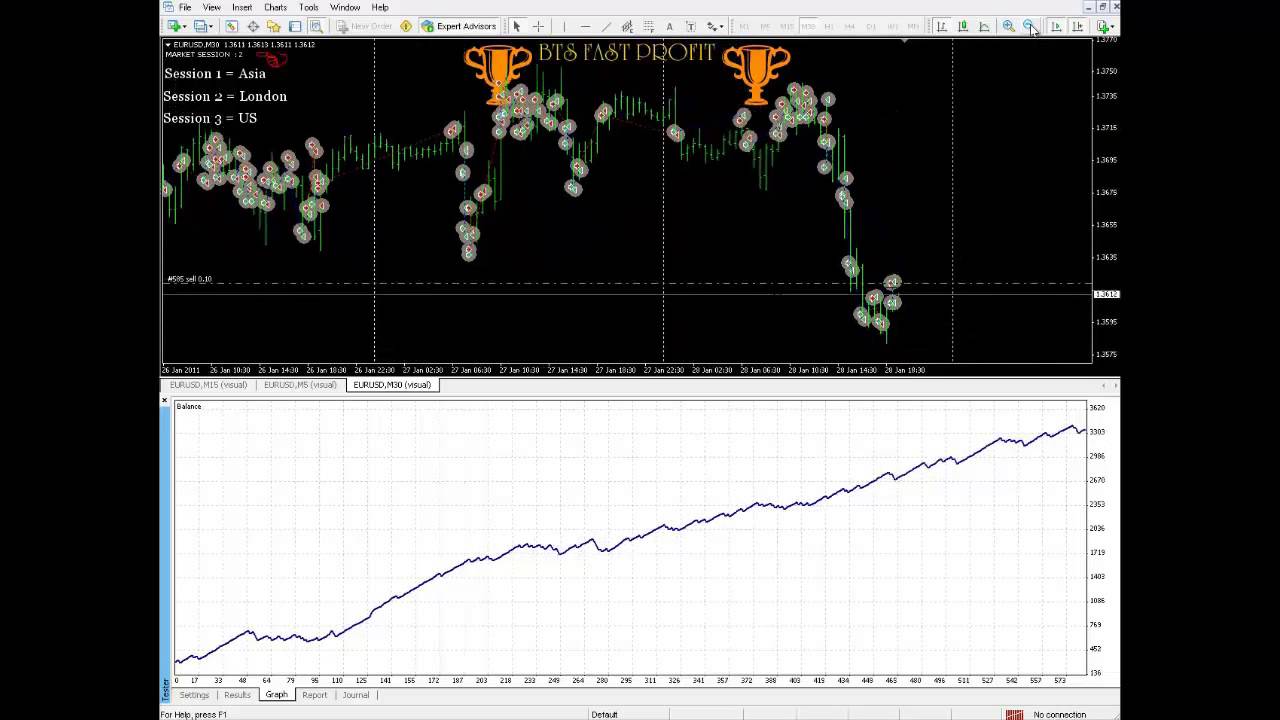Screen dimensions: 1280x720
Task: Select the M30 timeframe button
Action: click(808, 26)
